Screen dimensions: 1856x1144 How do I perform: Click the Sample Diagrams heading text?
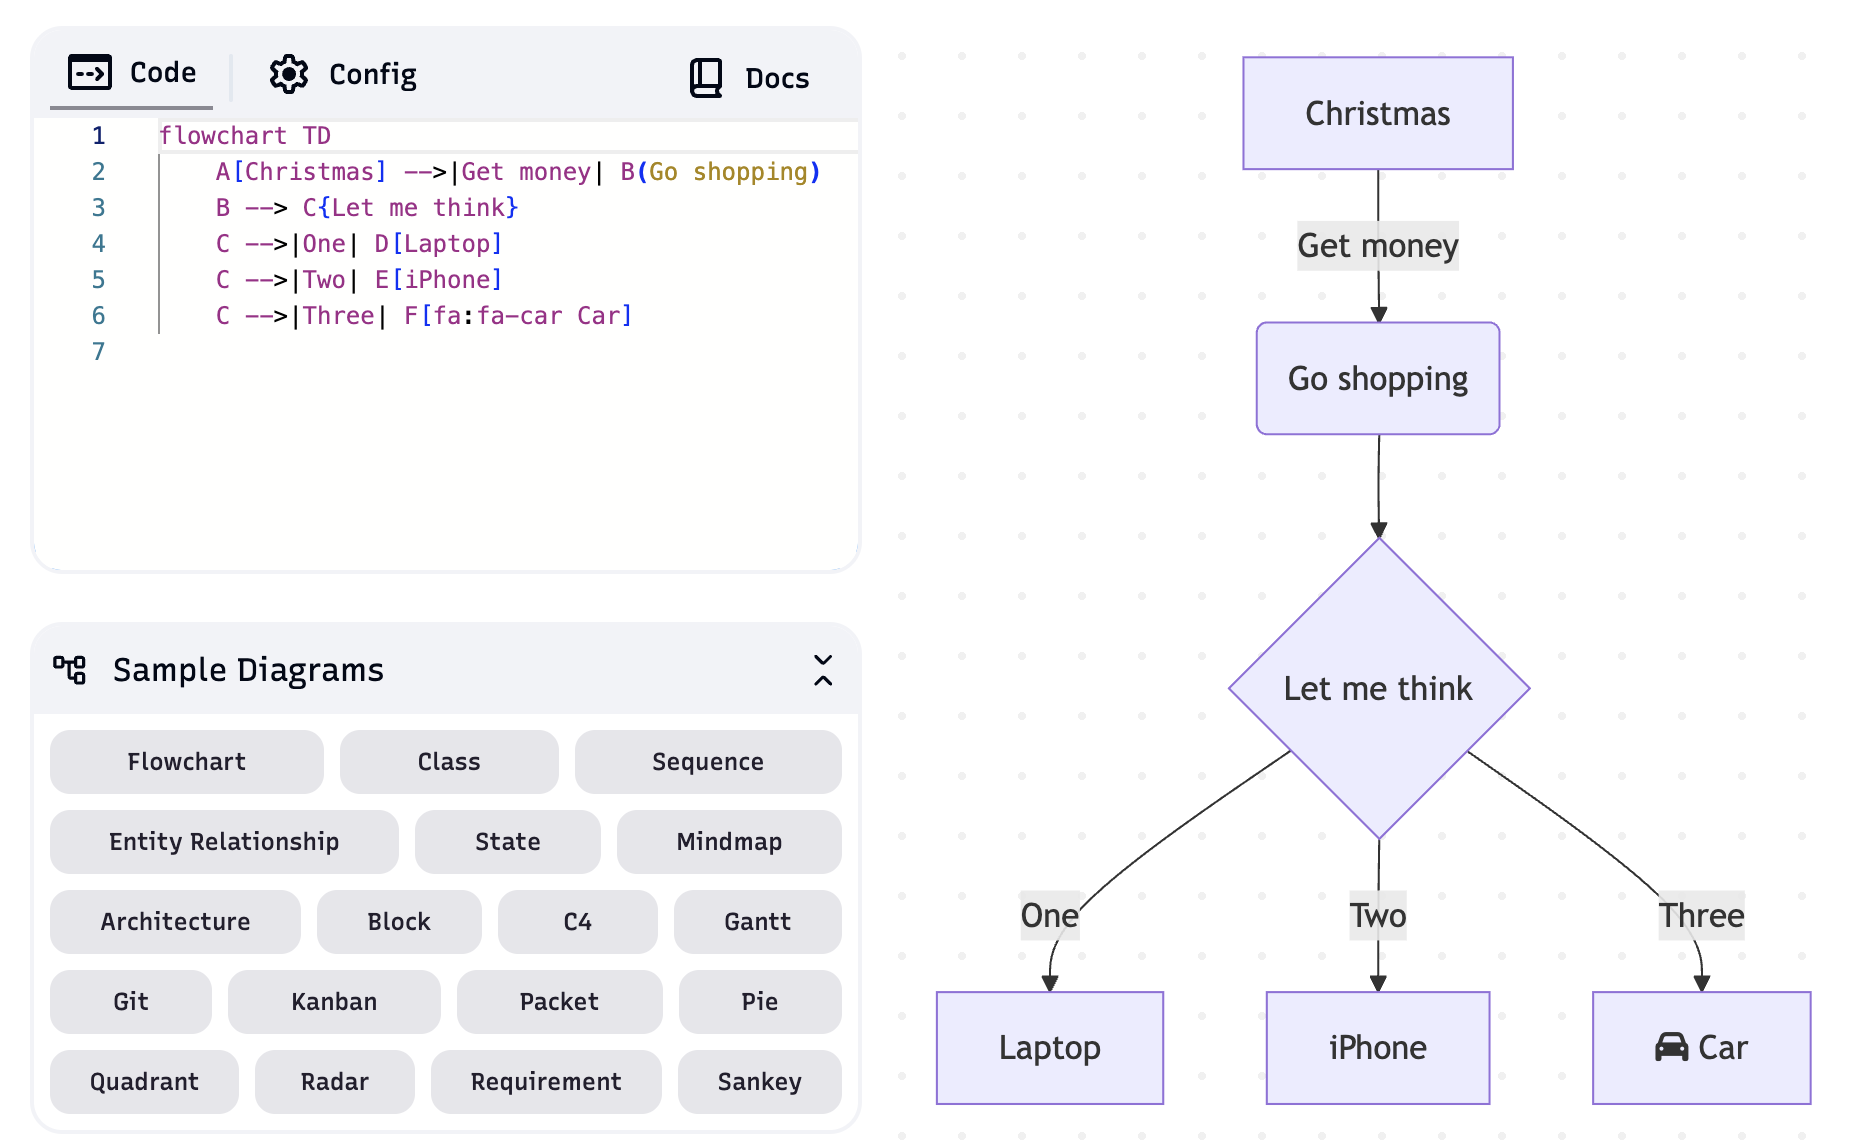(248, 670)
